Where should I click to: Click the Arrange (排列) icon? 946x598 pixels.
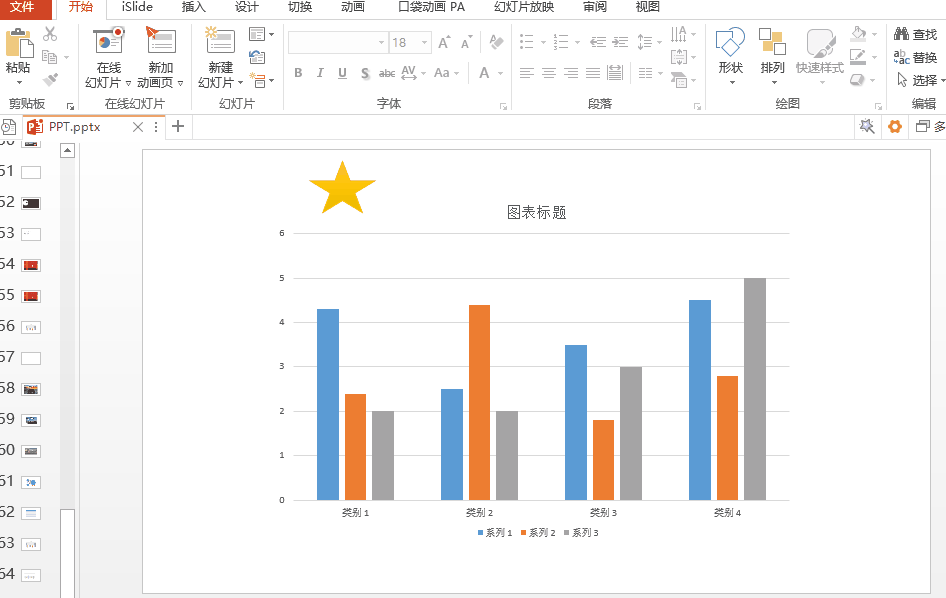click(x=772, y=42)
